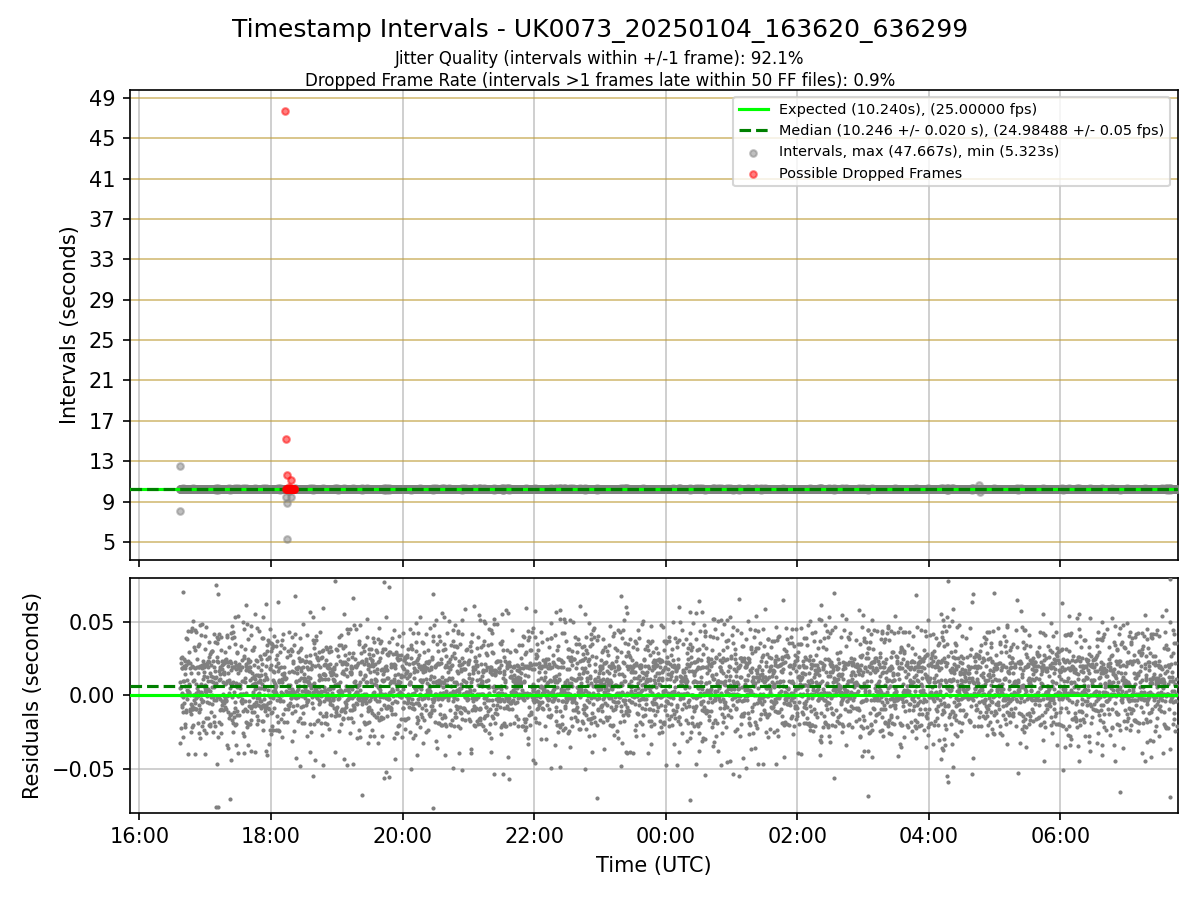Click the x-axis tick label 04:00
This screenshot has width=1200, height=900.
coord(929,835)
